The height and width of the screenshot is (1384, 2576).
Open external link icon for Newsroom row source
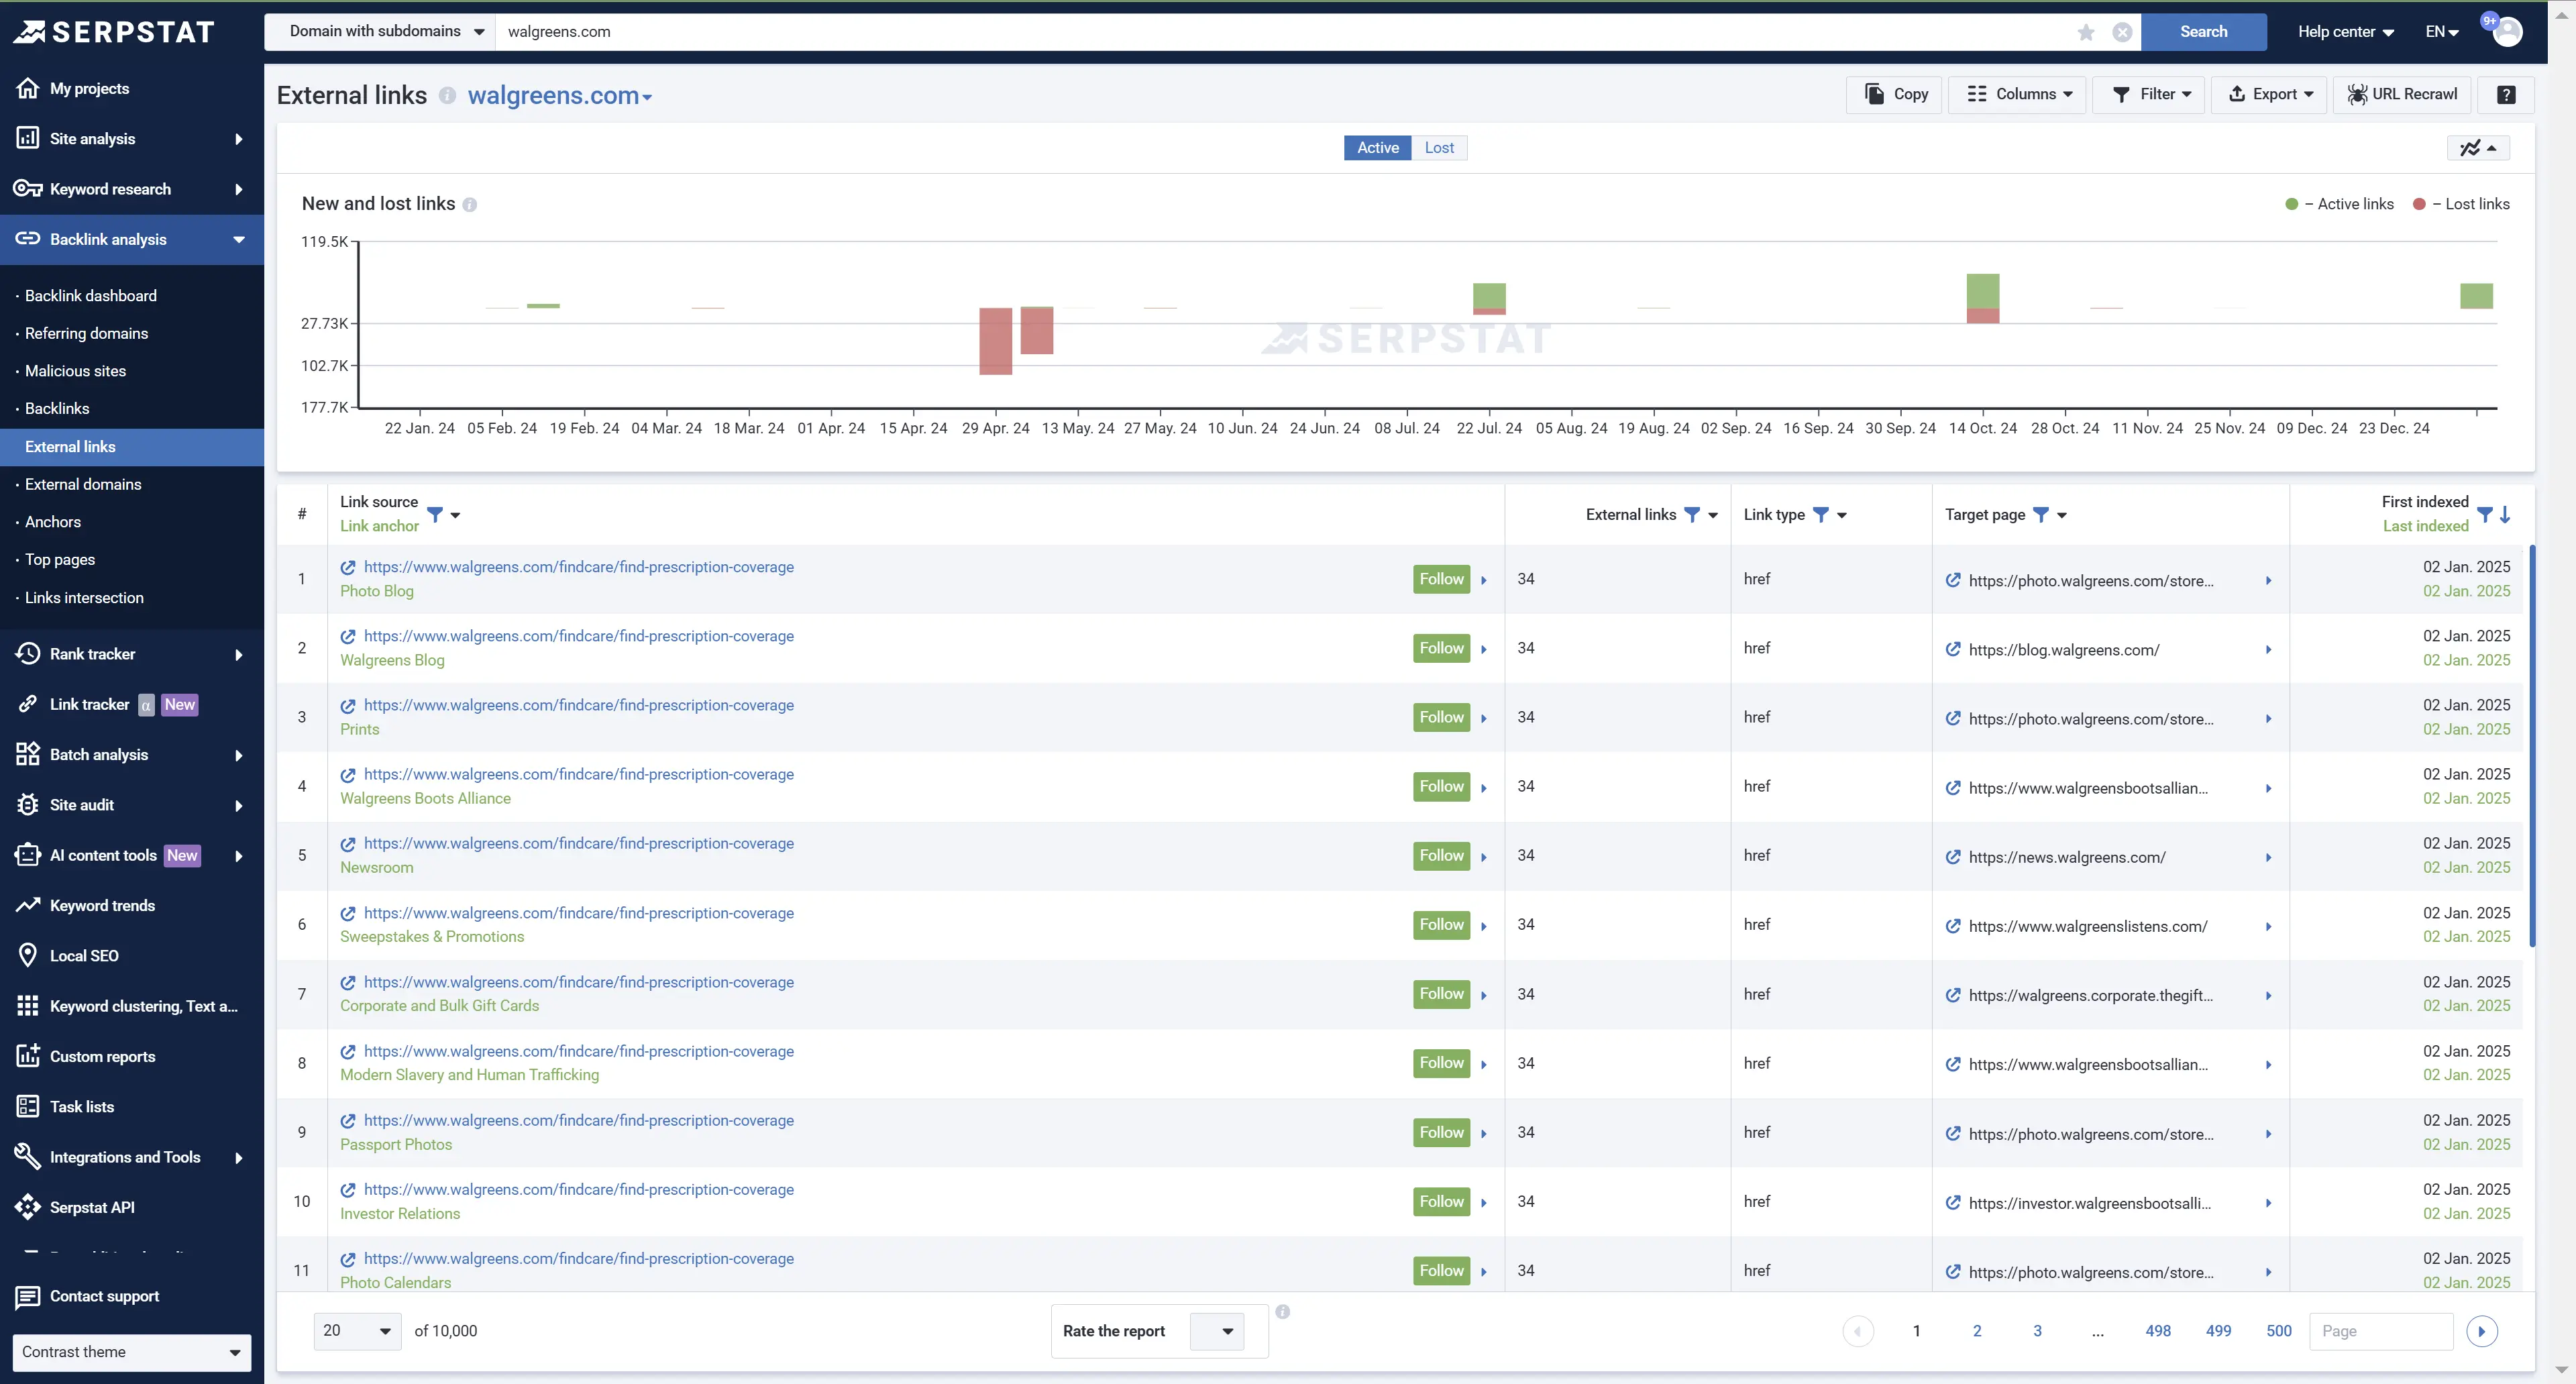pyautogui.click(x=348, y=844)
